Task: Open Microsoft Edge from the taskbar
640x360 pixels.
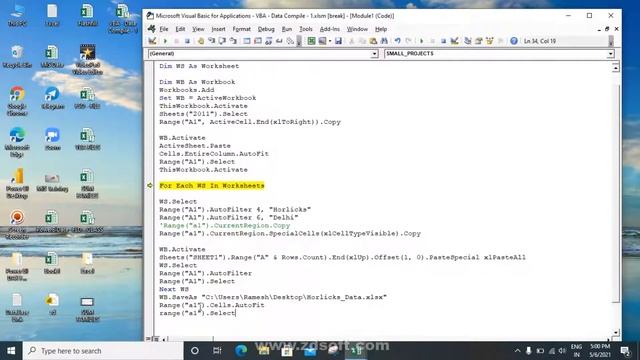Action: (x=241, y=351)
